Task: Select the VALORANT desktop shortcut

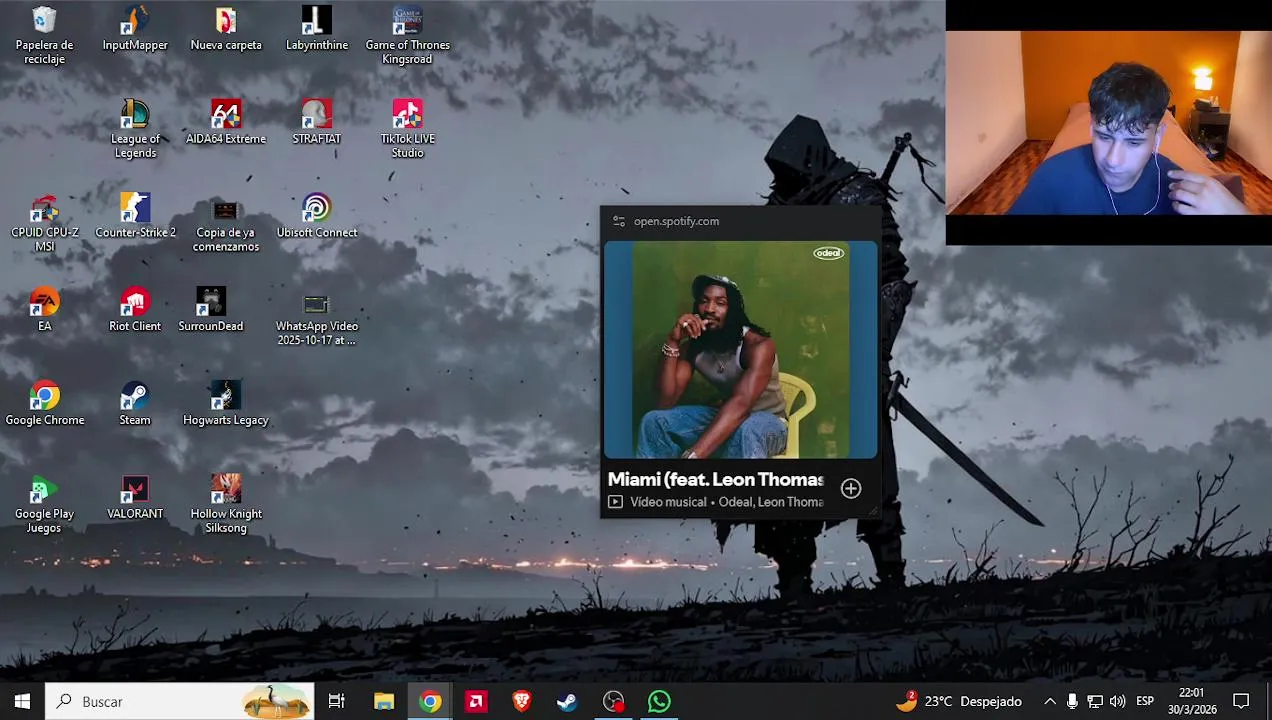Action: [x=135, y=497]
